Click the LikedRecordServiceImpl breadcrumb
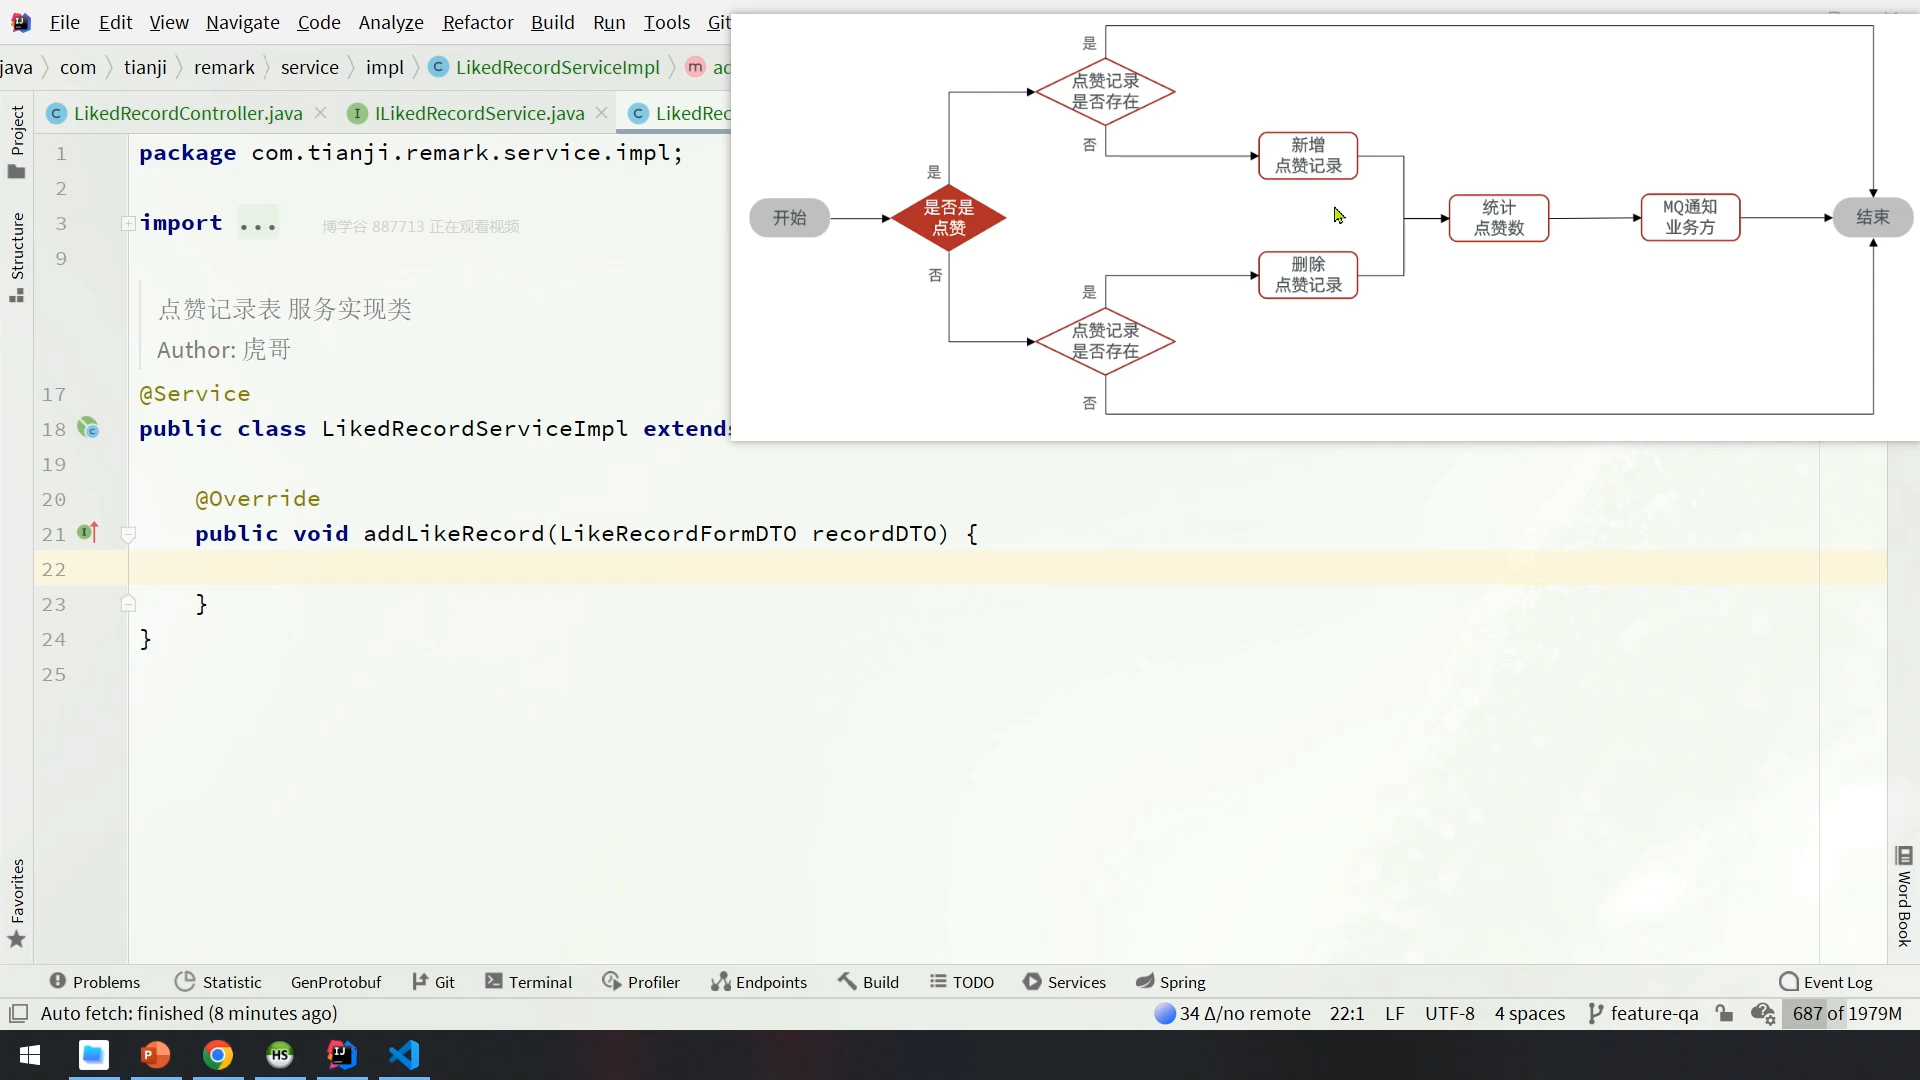Screen dimensions: 1920x1080 557,67
